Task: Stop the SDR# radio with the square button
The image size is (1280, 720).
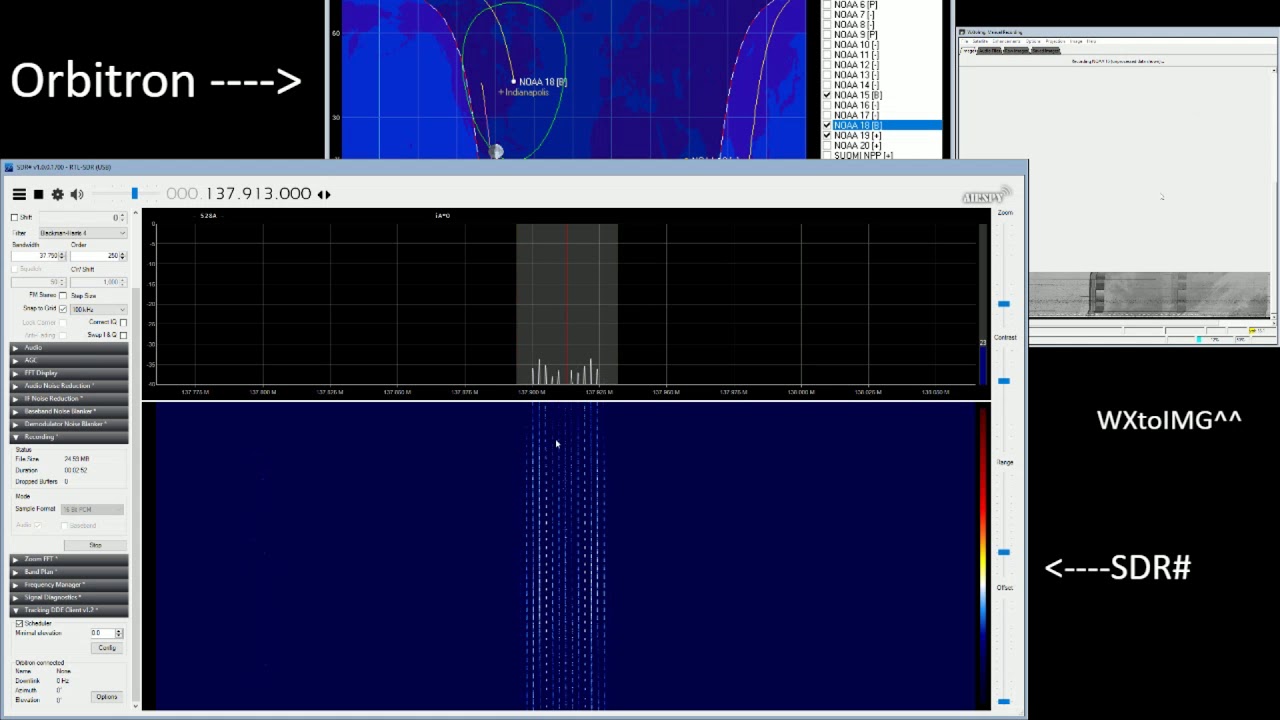Action: click(39, 194)
